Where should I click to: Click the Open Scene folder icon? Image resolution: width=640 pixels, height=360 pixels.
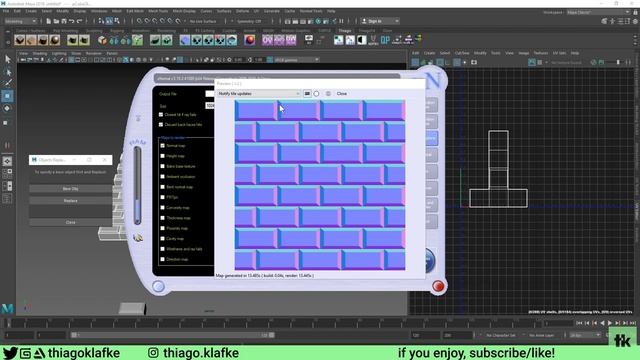tap(56, 21)
